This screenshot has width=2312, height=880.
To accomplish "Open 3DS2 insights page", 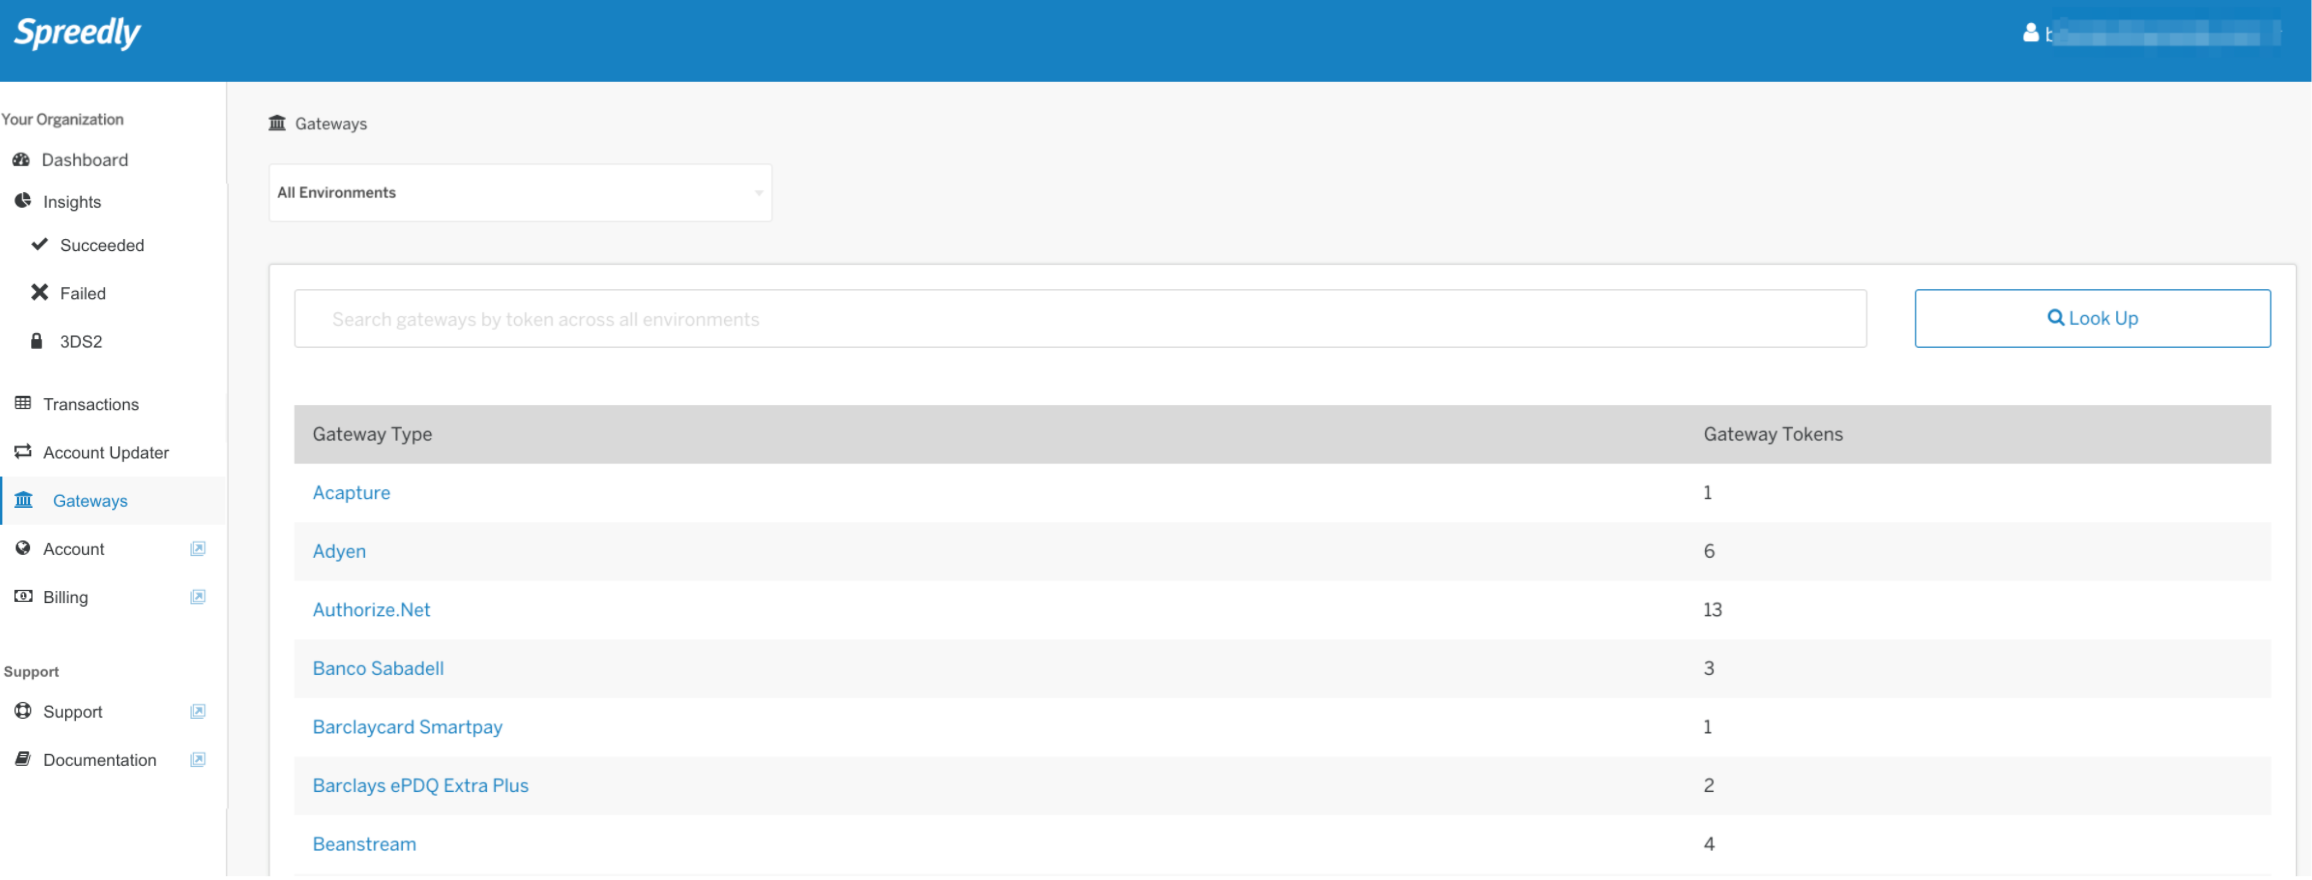I will click(x=81, y=341).
